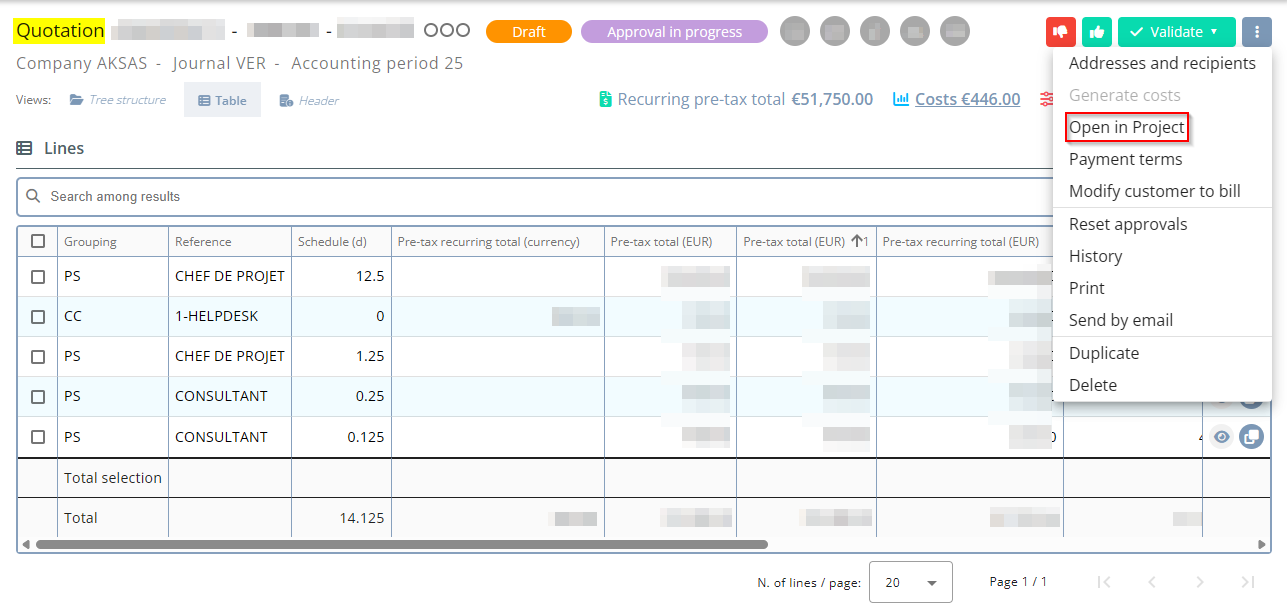This screenshot has height=613, width=1287.
Task: Click the eye icon on last CONSULTANT row
Action: click(1221, 437)
